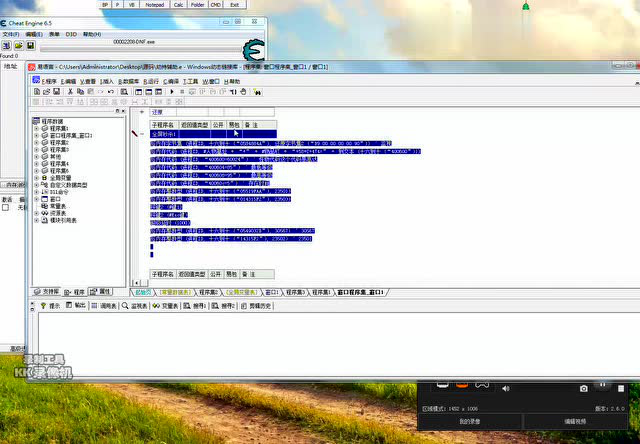The width and height of the screenshot is (640, 444).
Task: Switch to the 支持库 panel tab
Action: [x=47, y=292]
